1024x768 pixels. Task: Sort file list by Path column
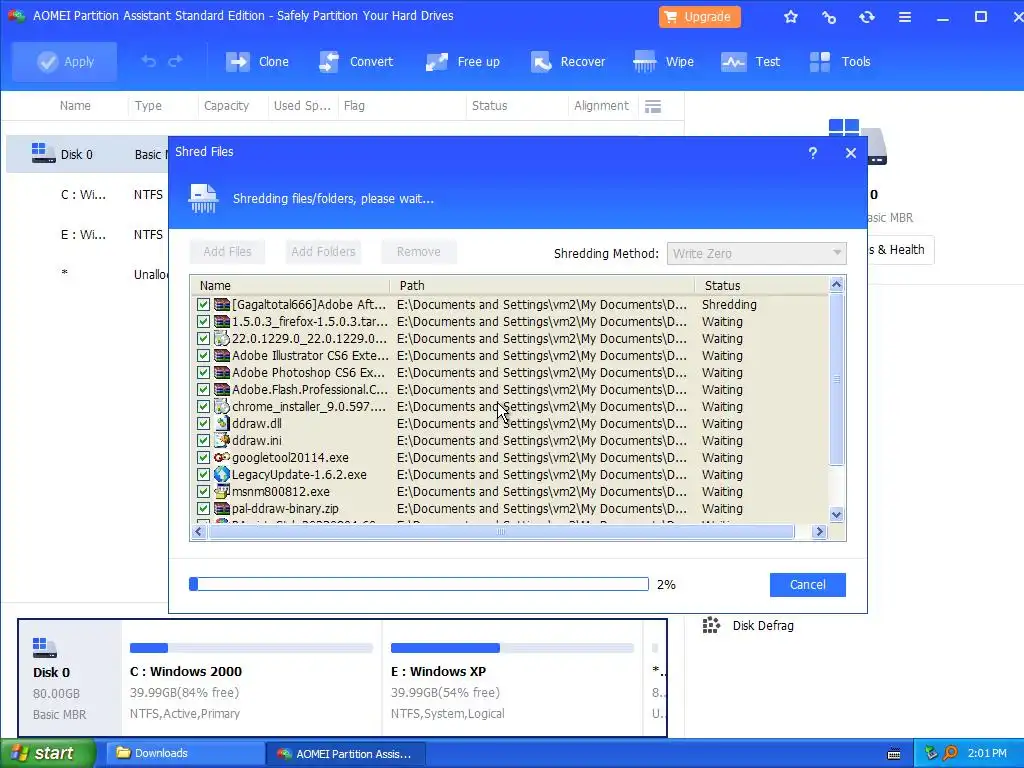543,285
